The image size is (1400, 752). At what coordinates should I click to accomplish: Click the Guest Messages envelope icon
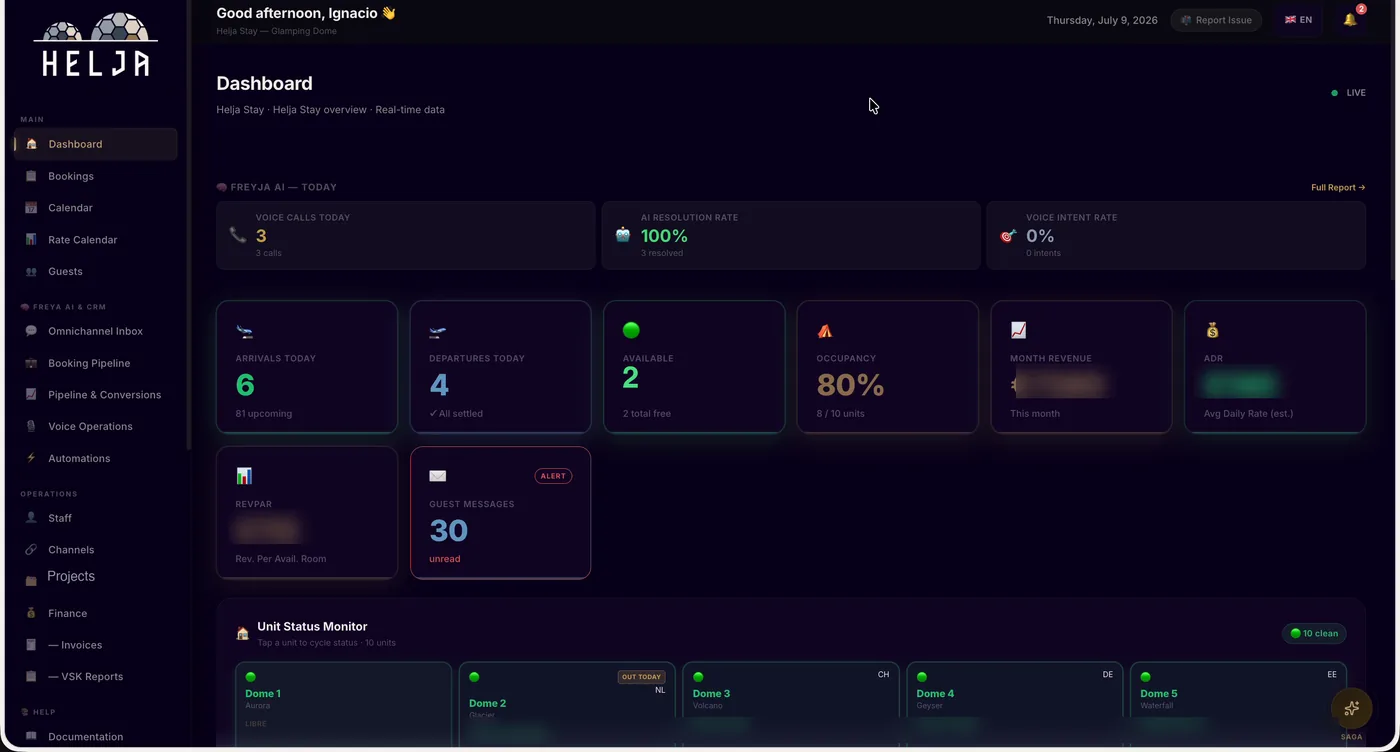click(437, 476)
